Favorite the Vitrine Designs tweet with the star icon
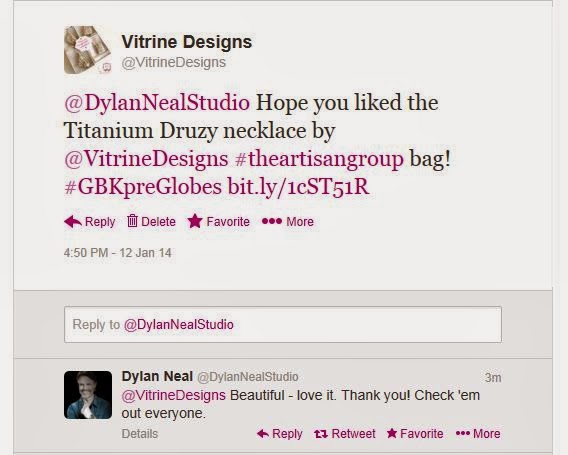Screen dimensions: 568x455 [x=195, y=221]
